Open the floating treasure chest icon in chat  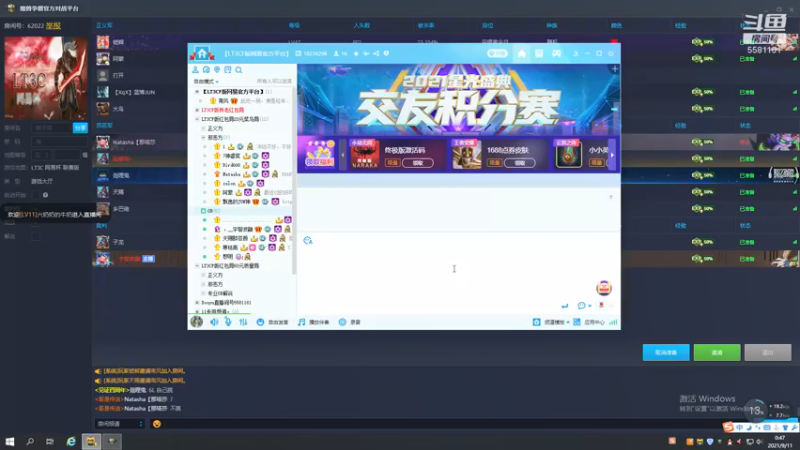pyautogui.click(x=604, y=288)
